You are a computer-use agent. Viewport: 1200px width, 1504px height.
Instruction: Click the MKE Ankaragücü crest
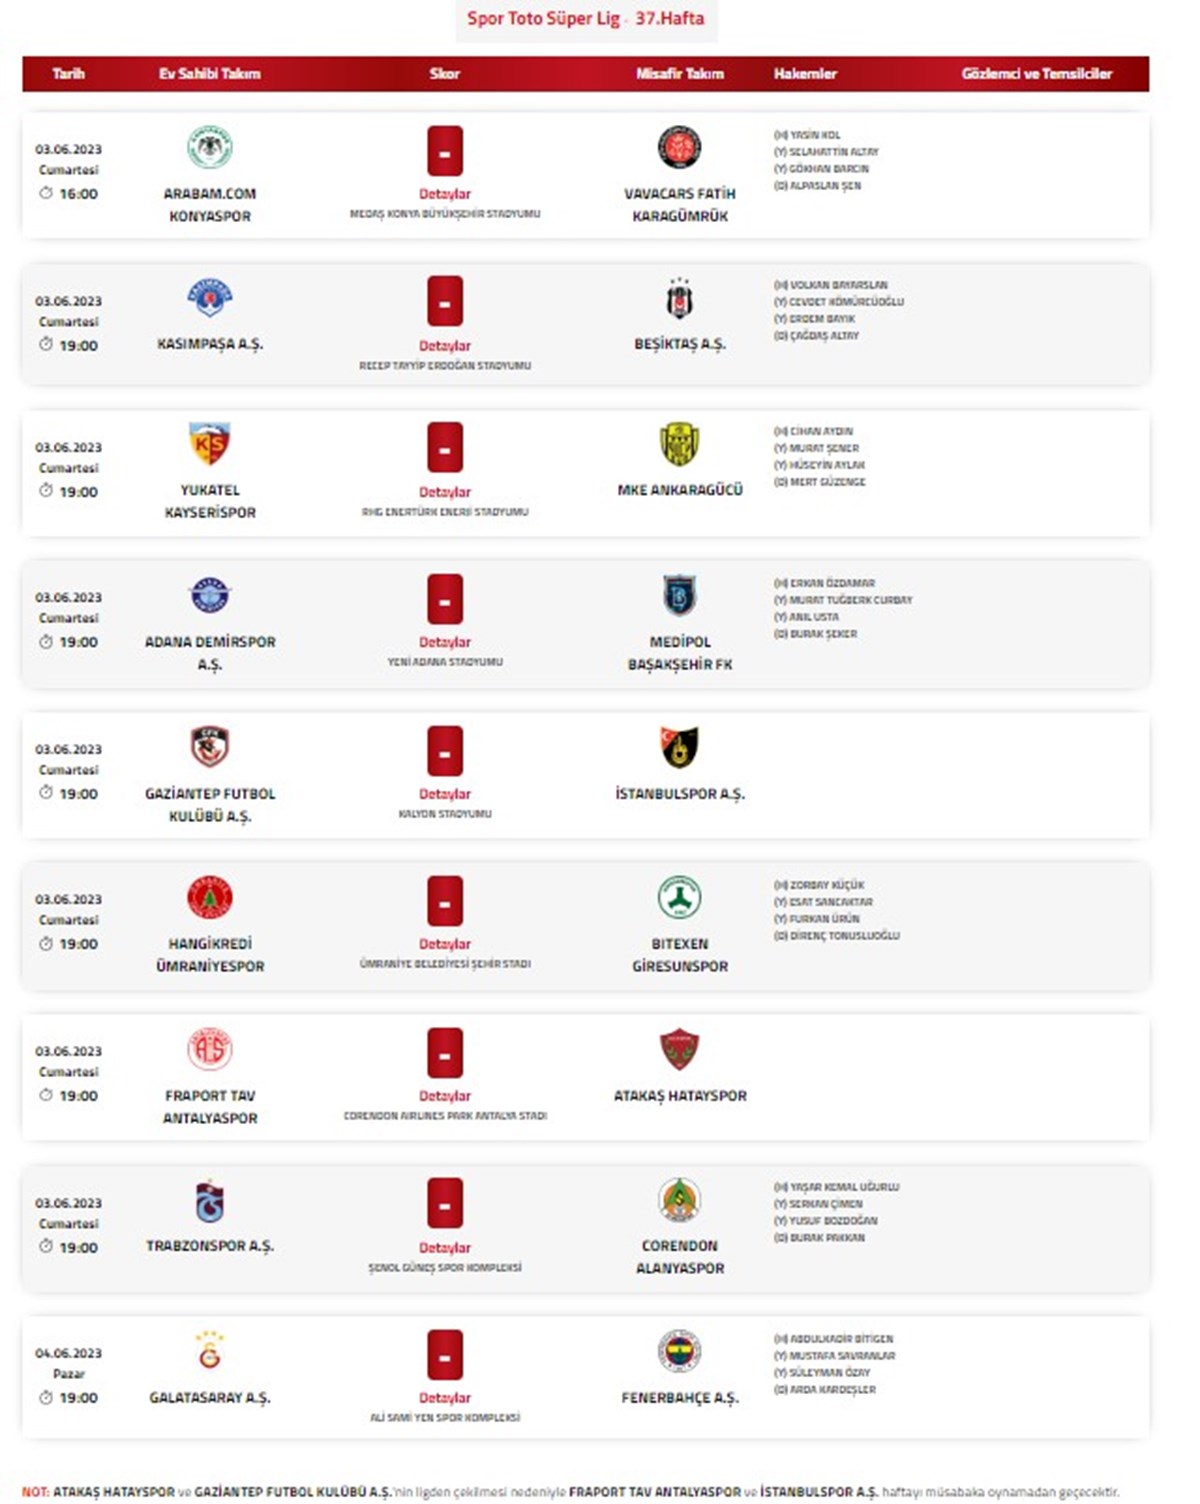[680, 445]
